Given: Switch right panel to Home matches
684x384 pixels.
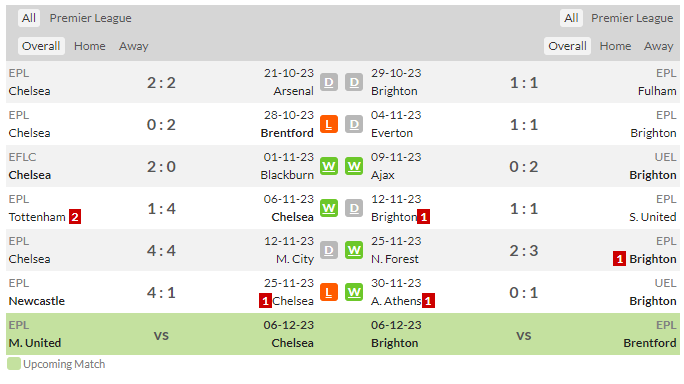Looking at the screenshot, I should 615,46.
